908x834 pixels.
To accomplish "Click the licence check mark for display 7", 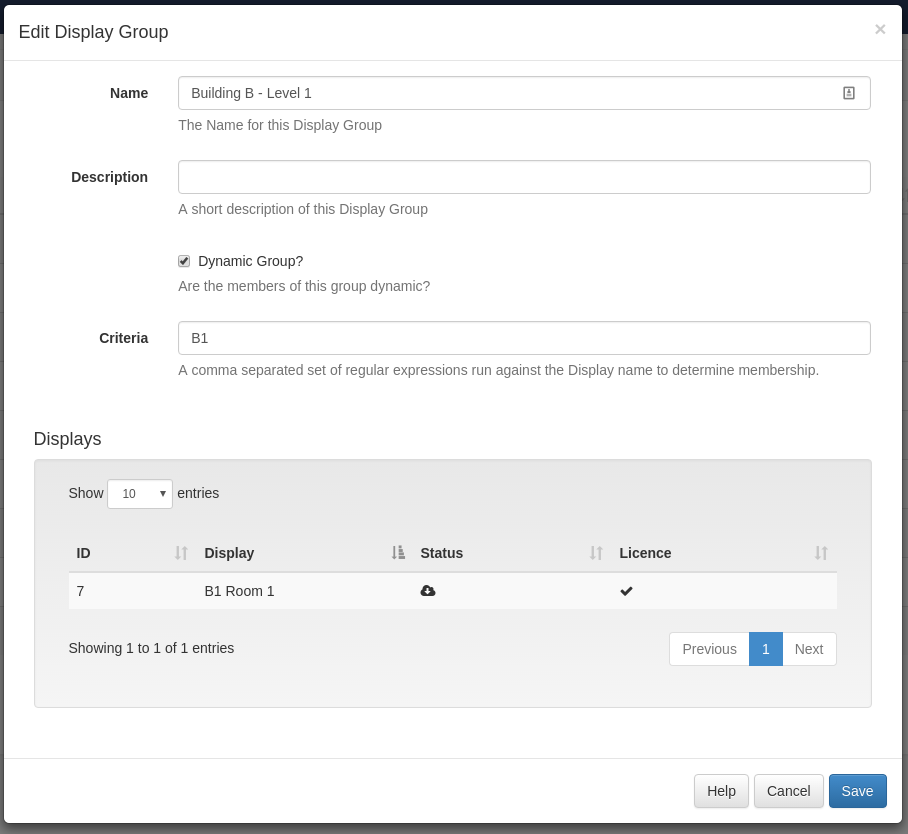I will pyautogui.click(x=626, y=591).
